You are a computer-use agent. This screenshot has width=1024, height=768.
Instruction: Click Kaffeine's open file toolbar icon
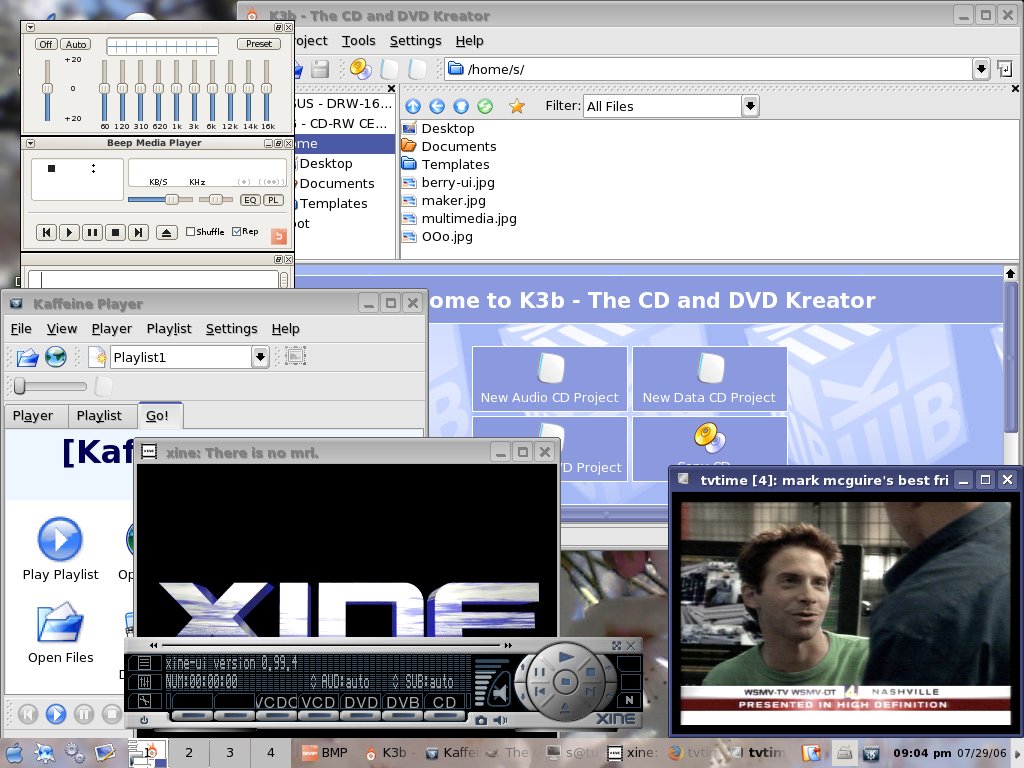tap(27, 357)
